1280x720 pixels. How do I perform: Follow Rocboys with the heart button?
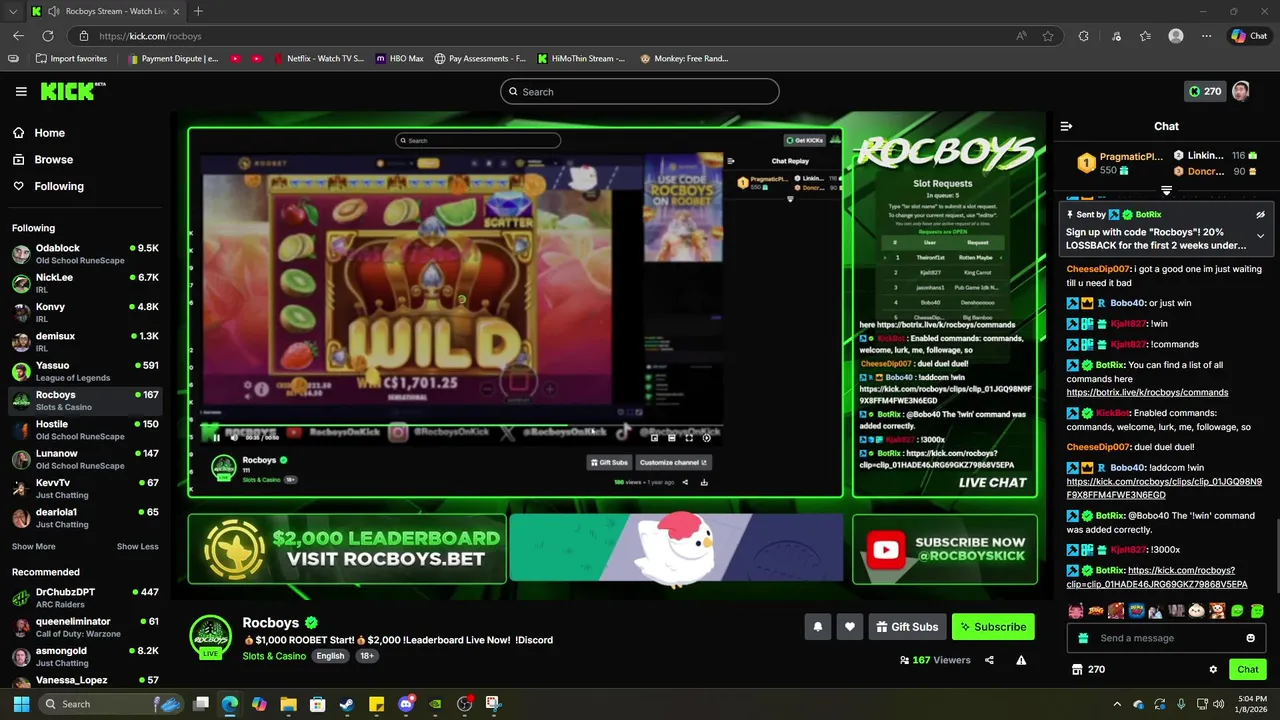(849, 627)
